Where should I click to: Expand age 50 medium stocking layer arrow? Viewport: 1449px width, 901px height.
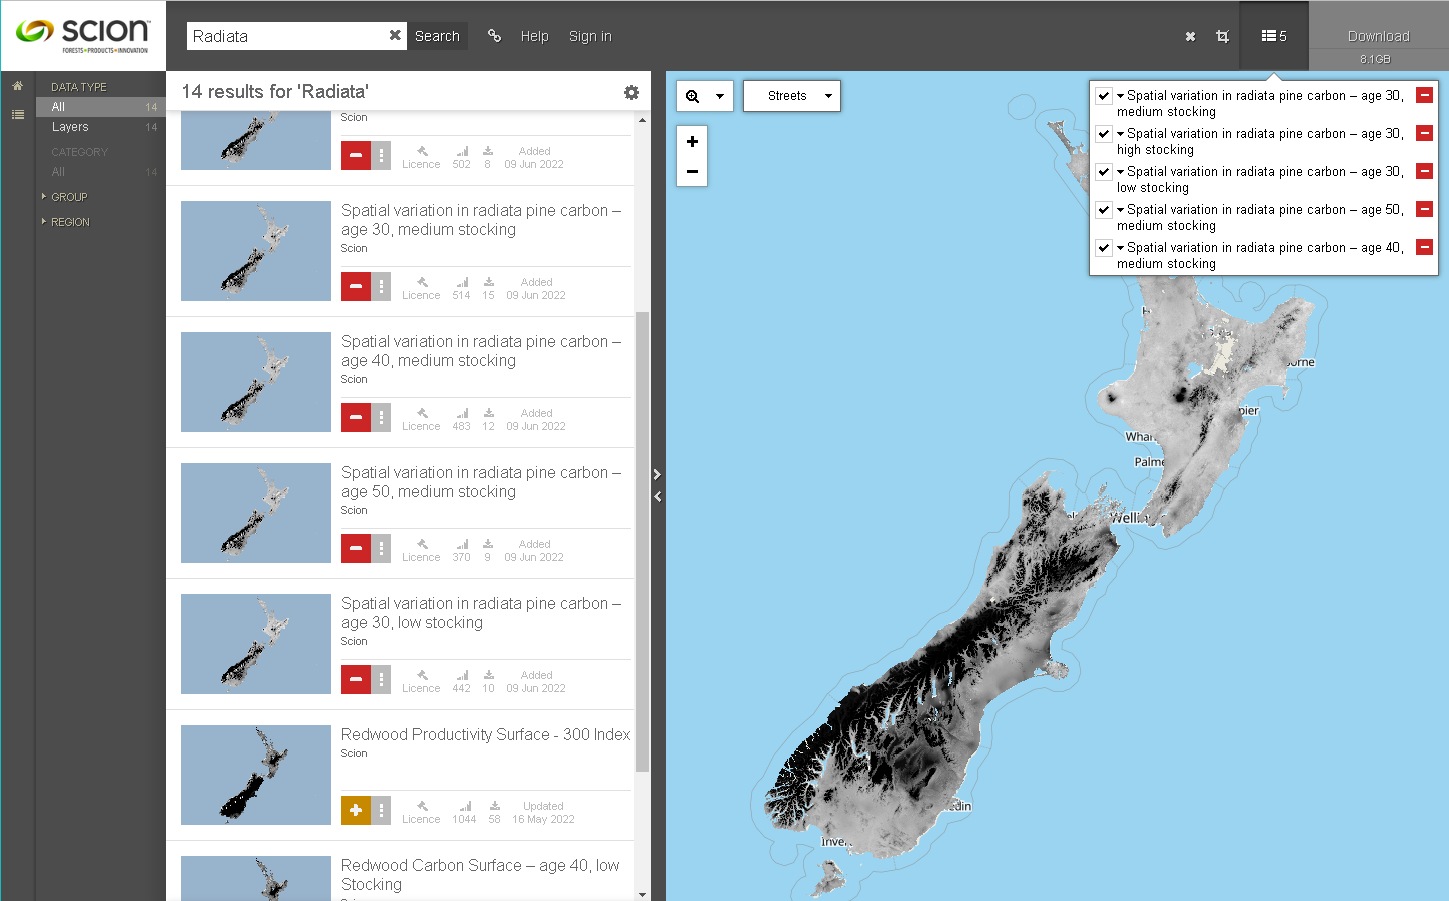1121,210
